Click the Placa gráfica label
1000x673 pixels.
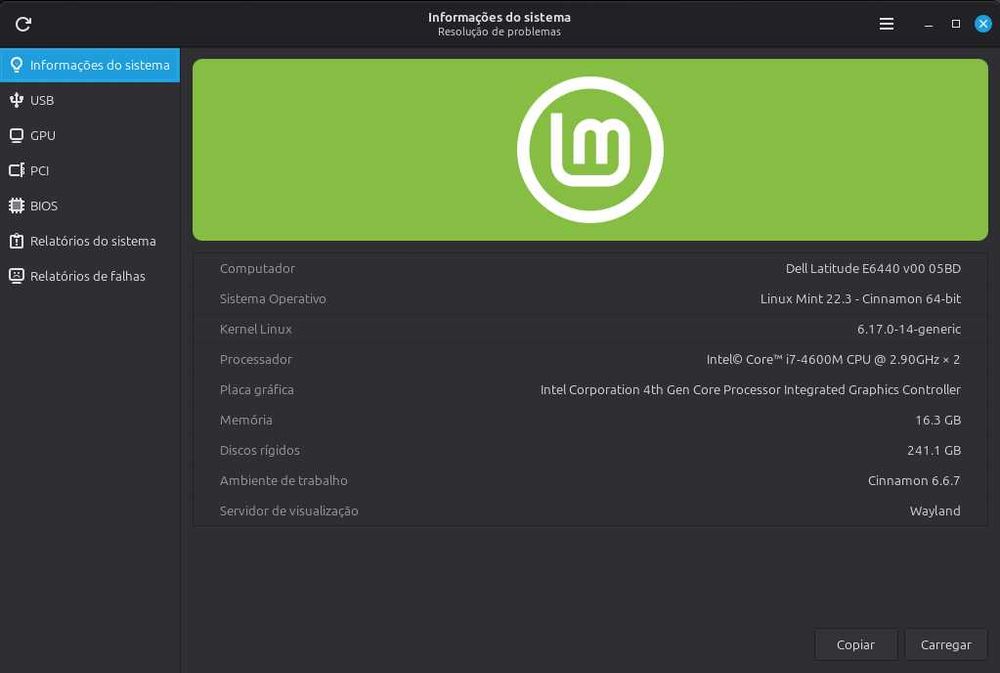coord(256,390)
